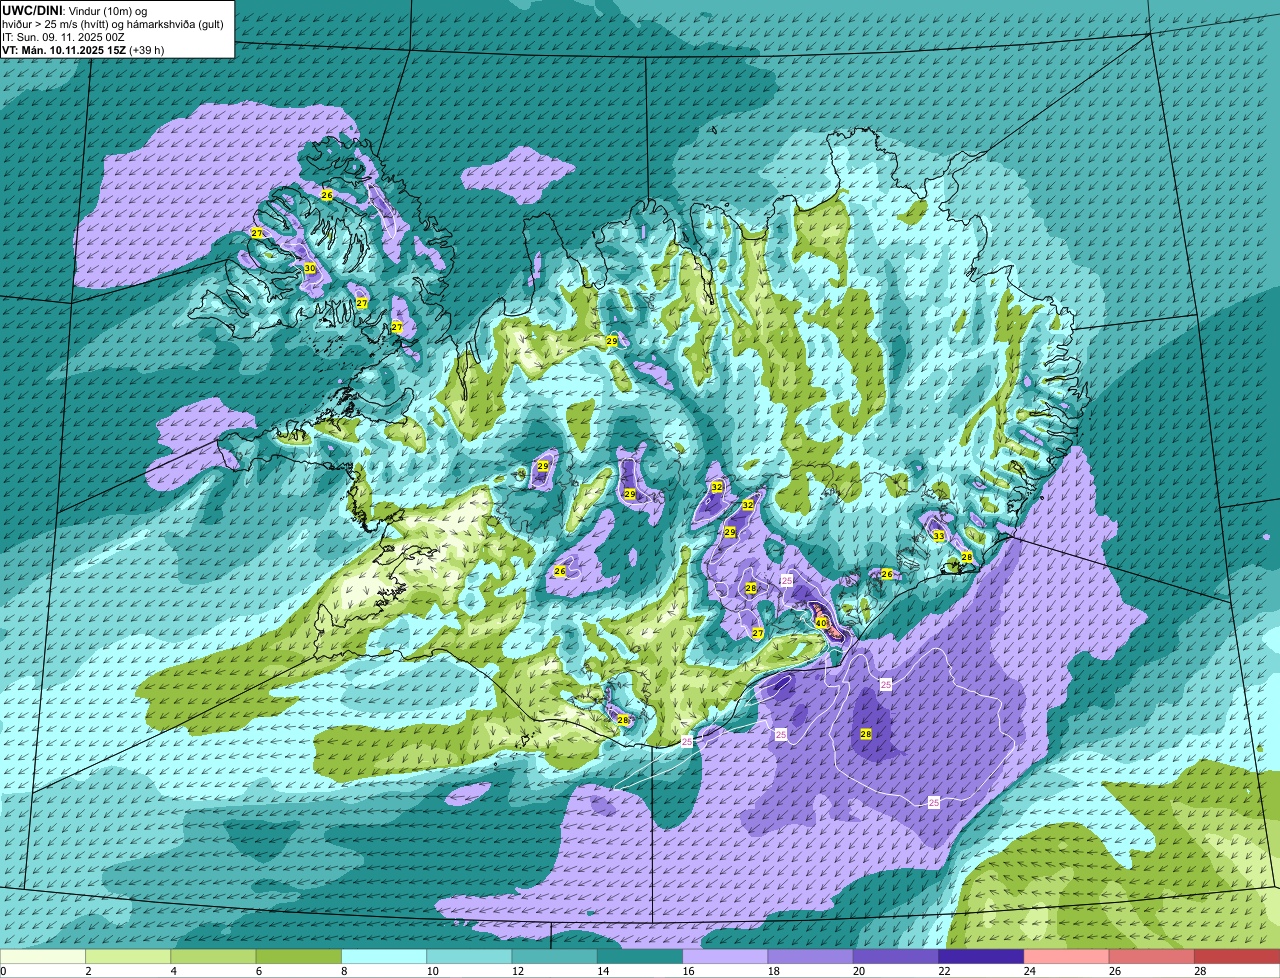Pick the 4–6 m/s green swatch

(213, 956)
